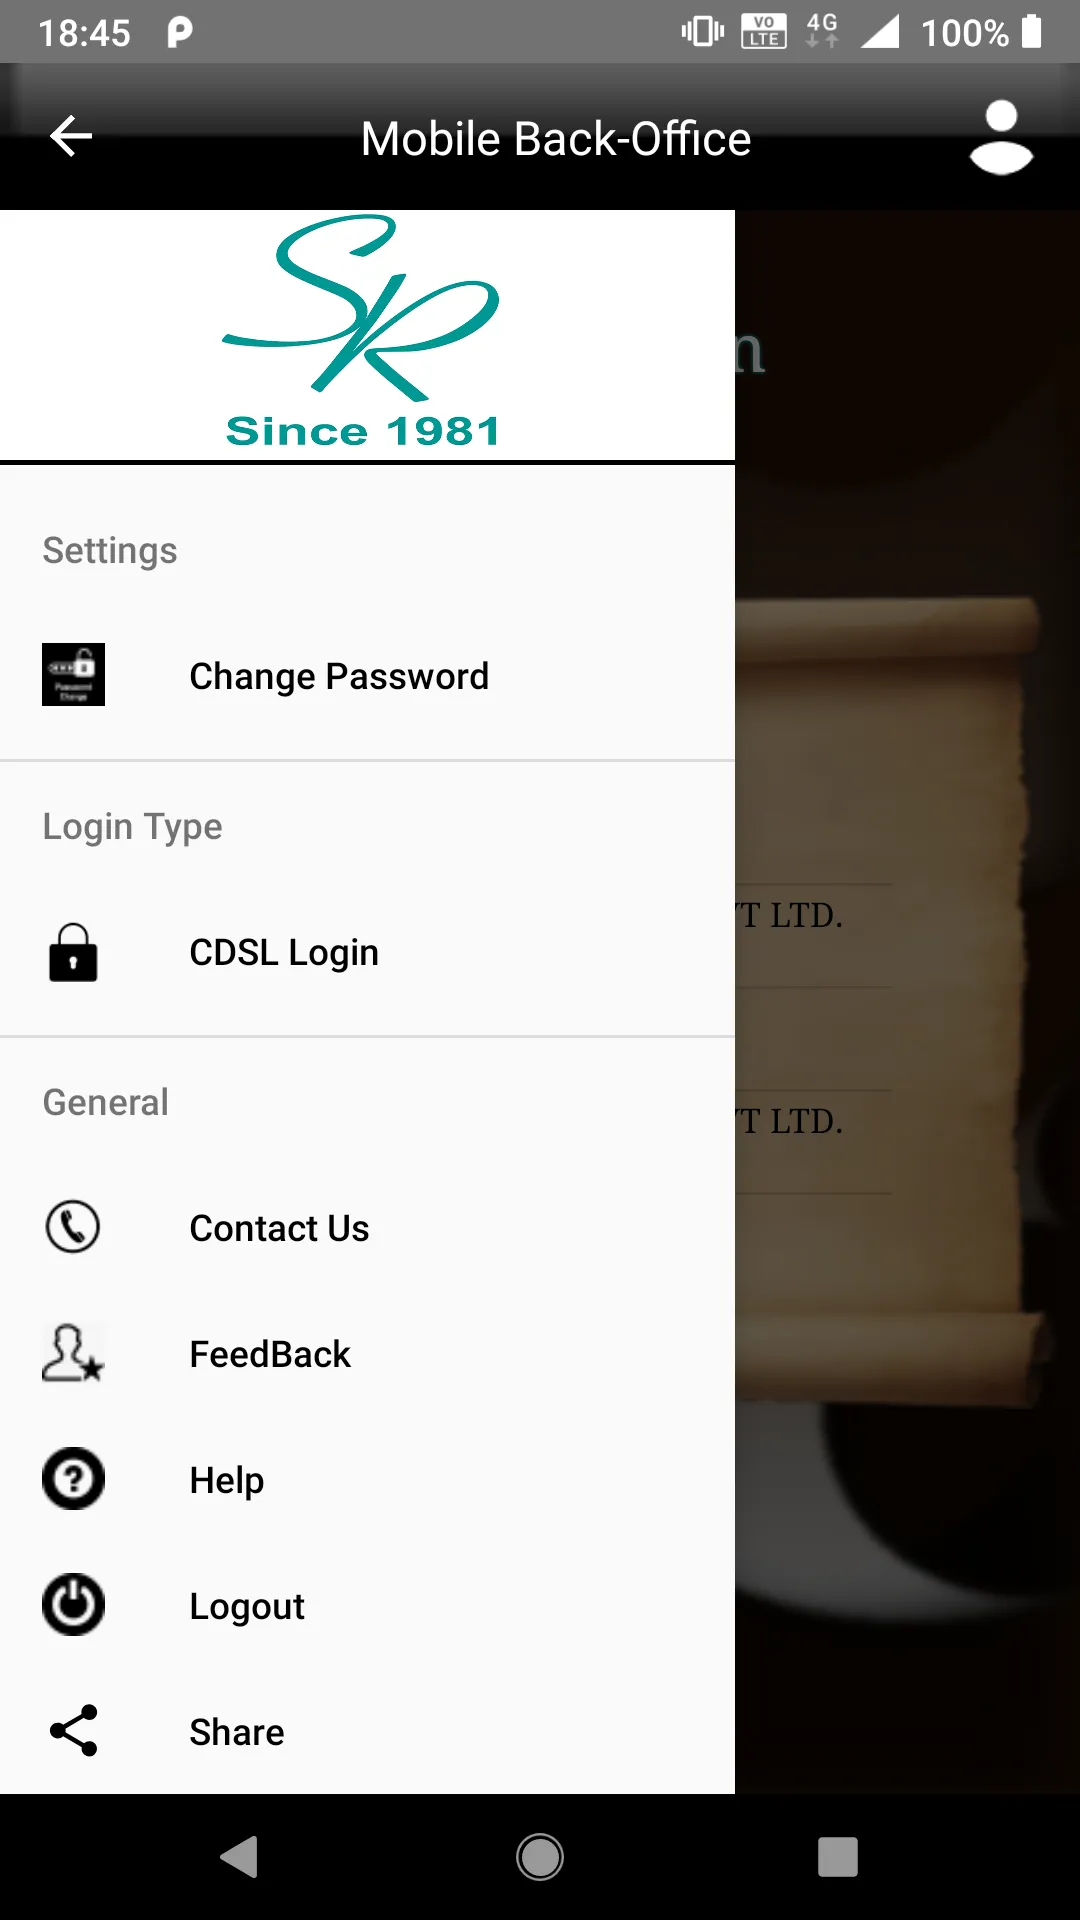Select CDSL Login option

284,953
